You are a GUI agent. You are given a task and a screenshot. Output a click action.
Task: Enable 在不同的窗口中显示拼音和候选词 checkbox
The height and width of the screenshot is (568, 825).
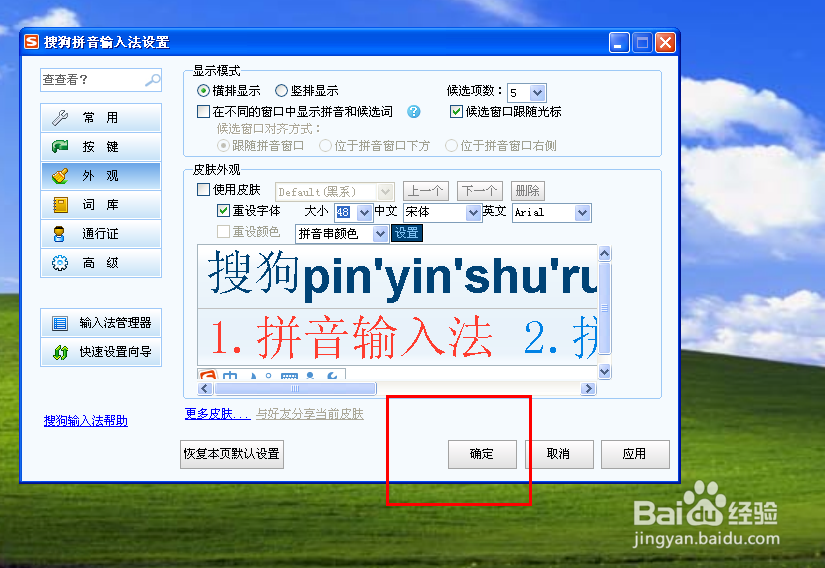(x=203, y=111)
